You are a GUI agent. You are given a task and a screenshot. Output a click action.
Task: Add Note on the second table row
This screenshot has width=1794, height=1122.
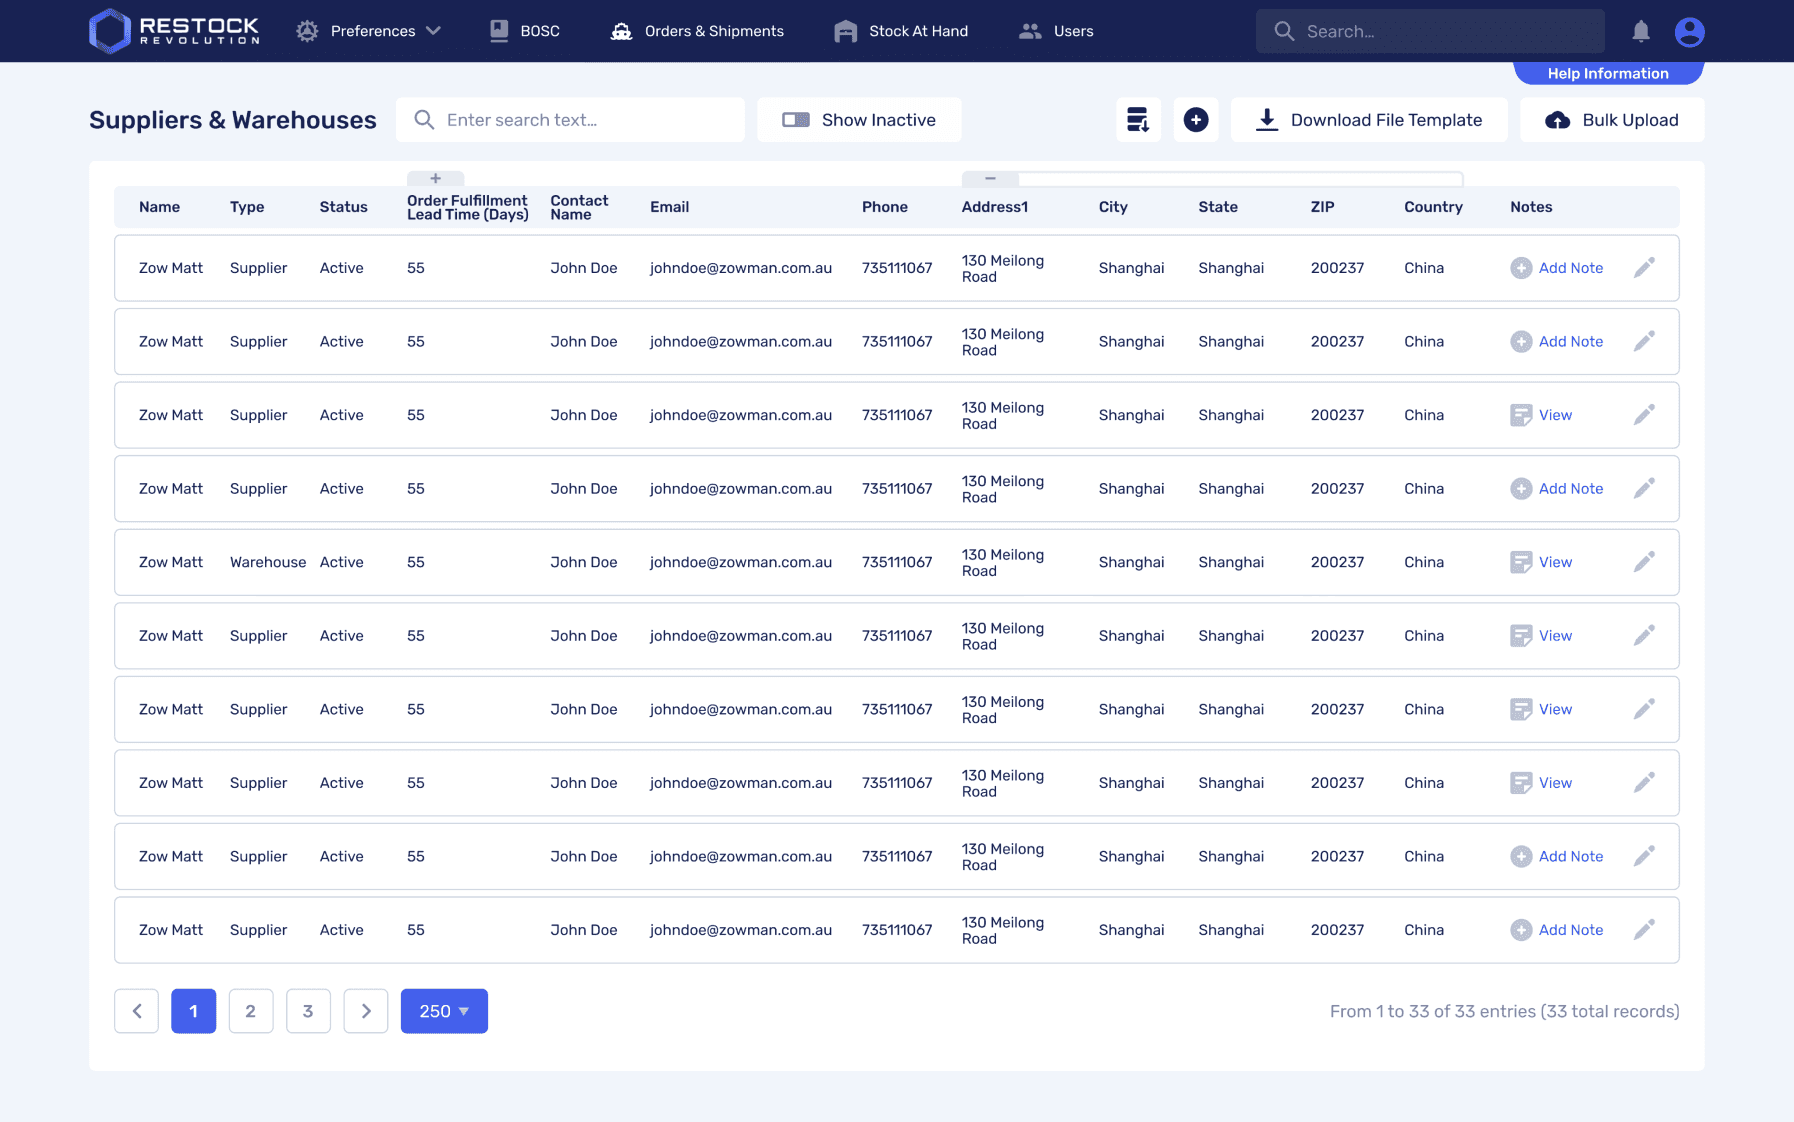click(x=1557, y=341)
